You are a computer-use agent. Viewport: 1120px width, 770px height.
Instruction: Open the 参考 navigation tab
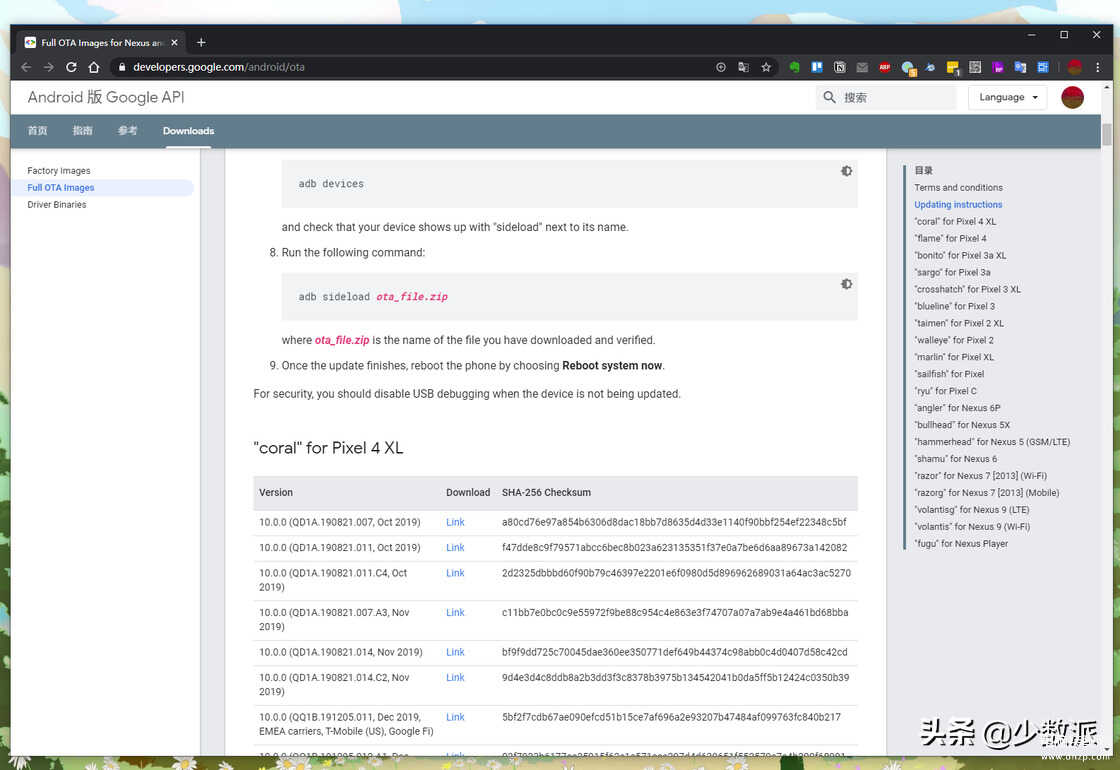tap(127, 131)
